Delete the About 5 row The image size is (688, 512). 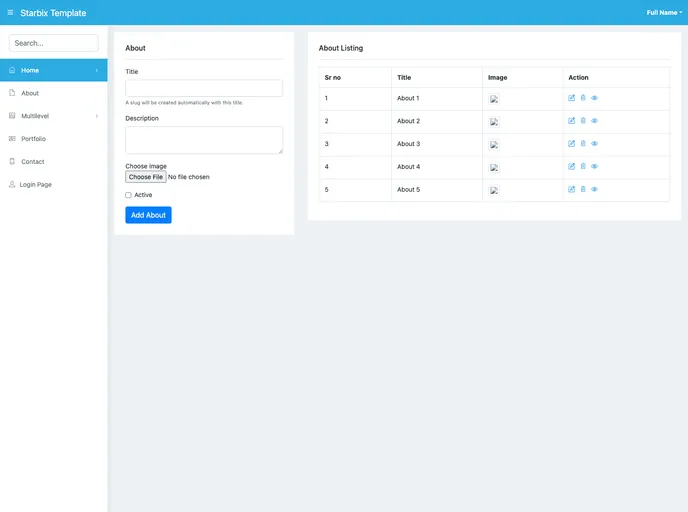coord(583,189)
